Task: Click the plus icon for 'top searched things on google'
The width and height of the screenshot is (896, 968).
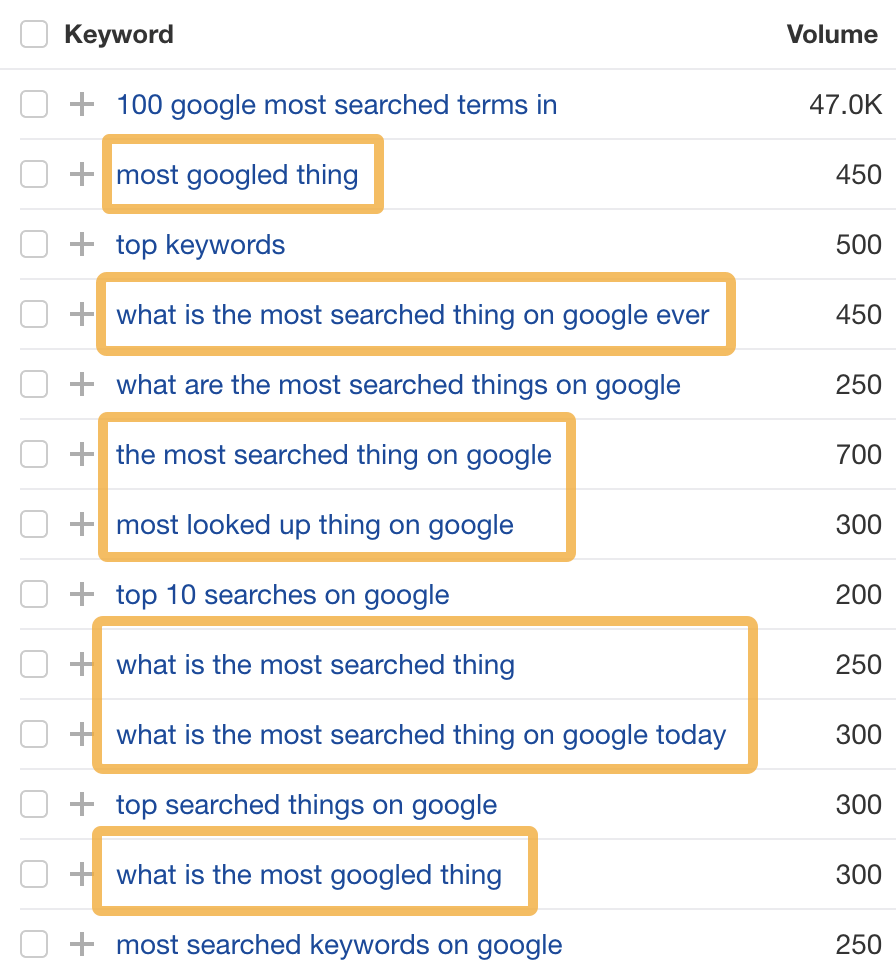Action: pyautogui.click(x=81, y=804)
